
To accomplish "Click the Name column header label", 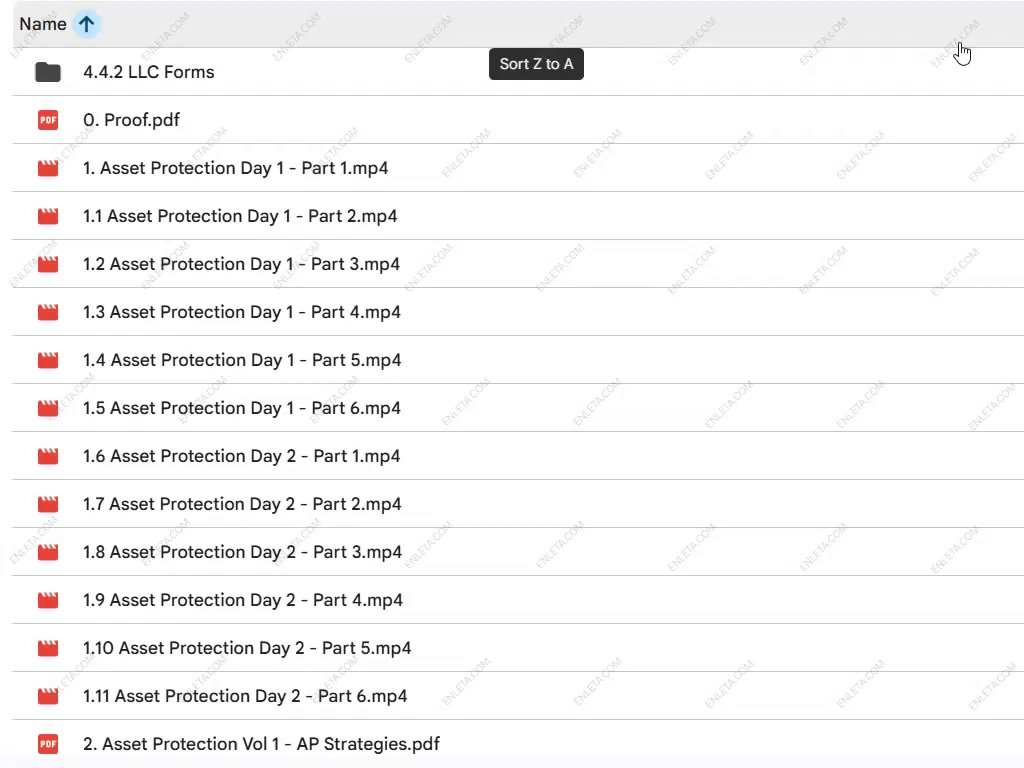I will [42, 24].
